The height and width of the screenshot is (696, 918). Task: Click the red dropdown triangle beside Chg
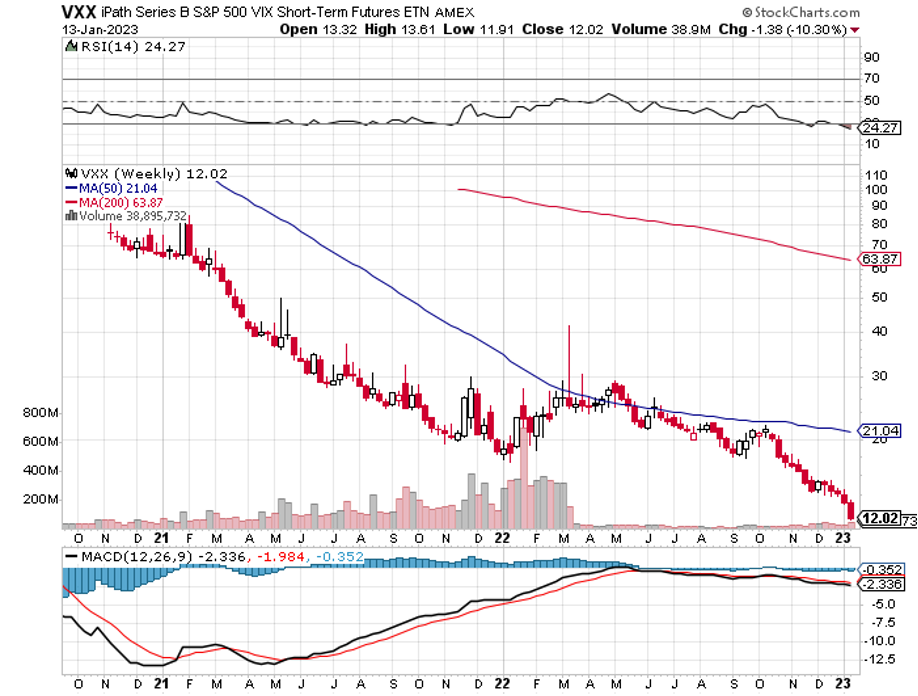pyautogui.click(x=856, y=30)
